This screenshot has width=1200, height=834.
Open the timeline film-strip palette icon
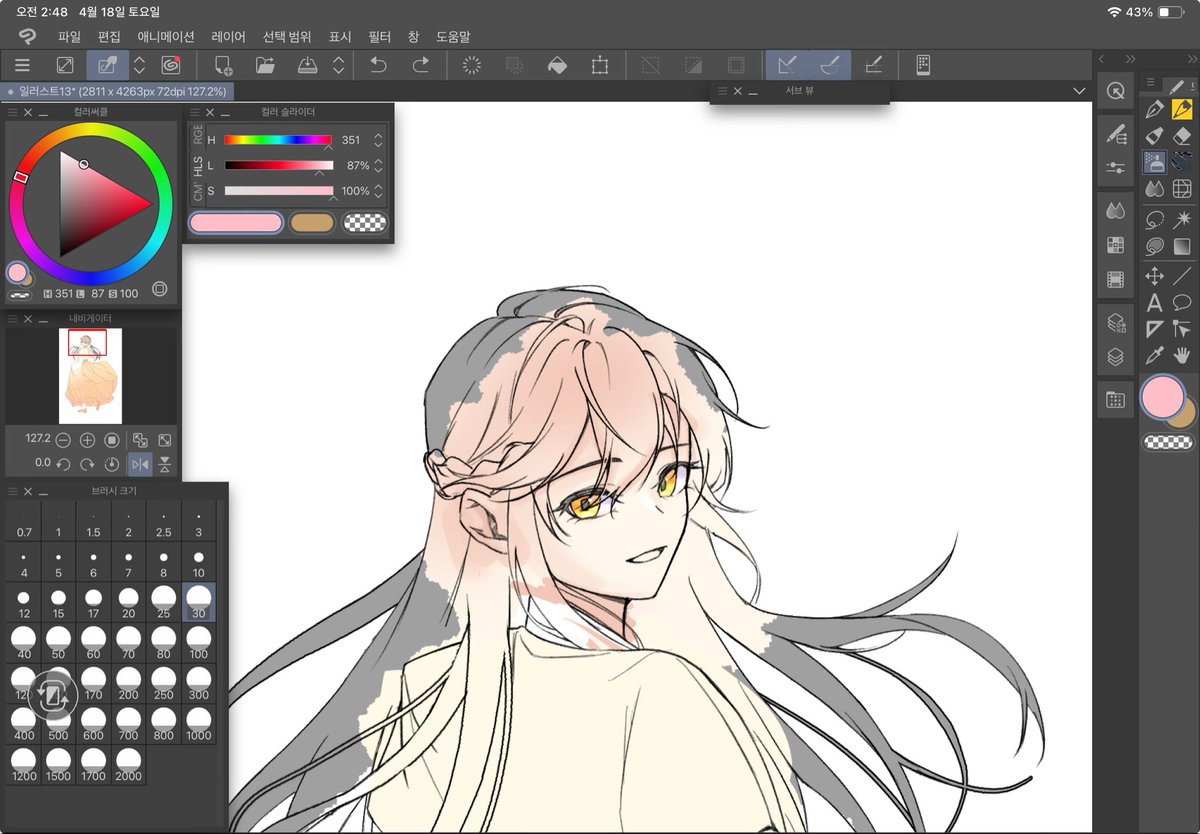tap(1116, 279)
